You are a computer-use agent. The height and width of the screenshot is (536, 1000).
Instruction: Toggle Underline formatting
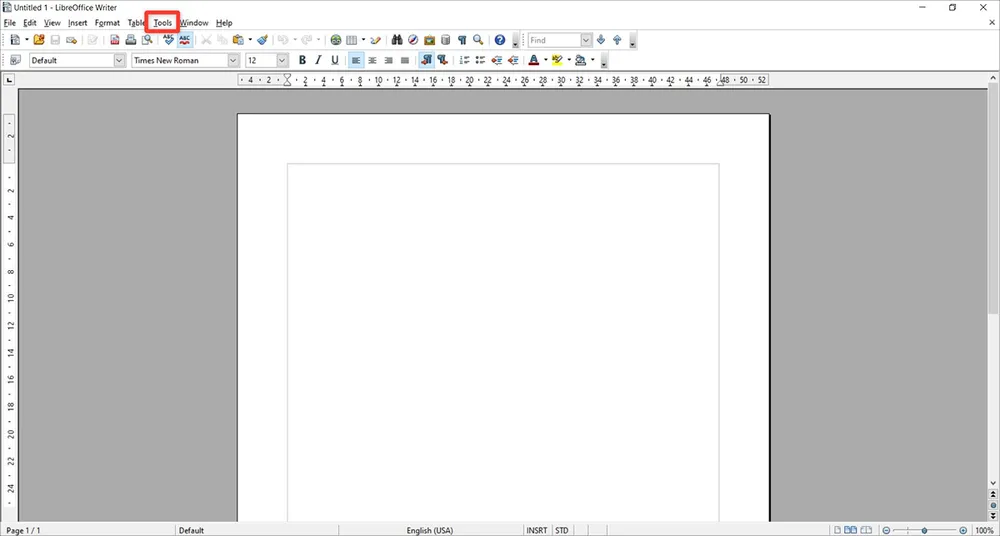(x=335, y=60)
